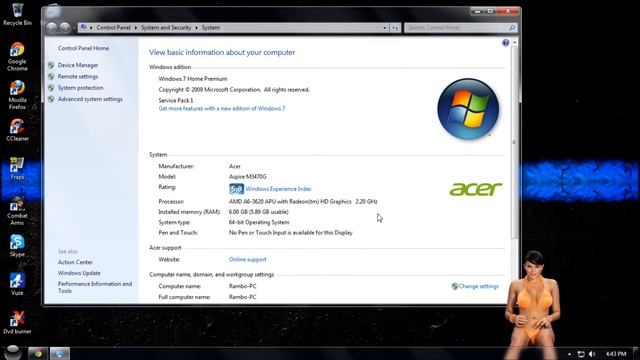Open the Acer Online support link
The image size is (640, 360).
coord(248,260)
